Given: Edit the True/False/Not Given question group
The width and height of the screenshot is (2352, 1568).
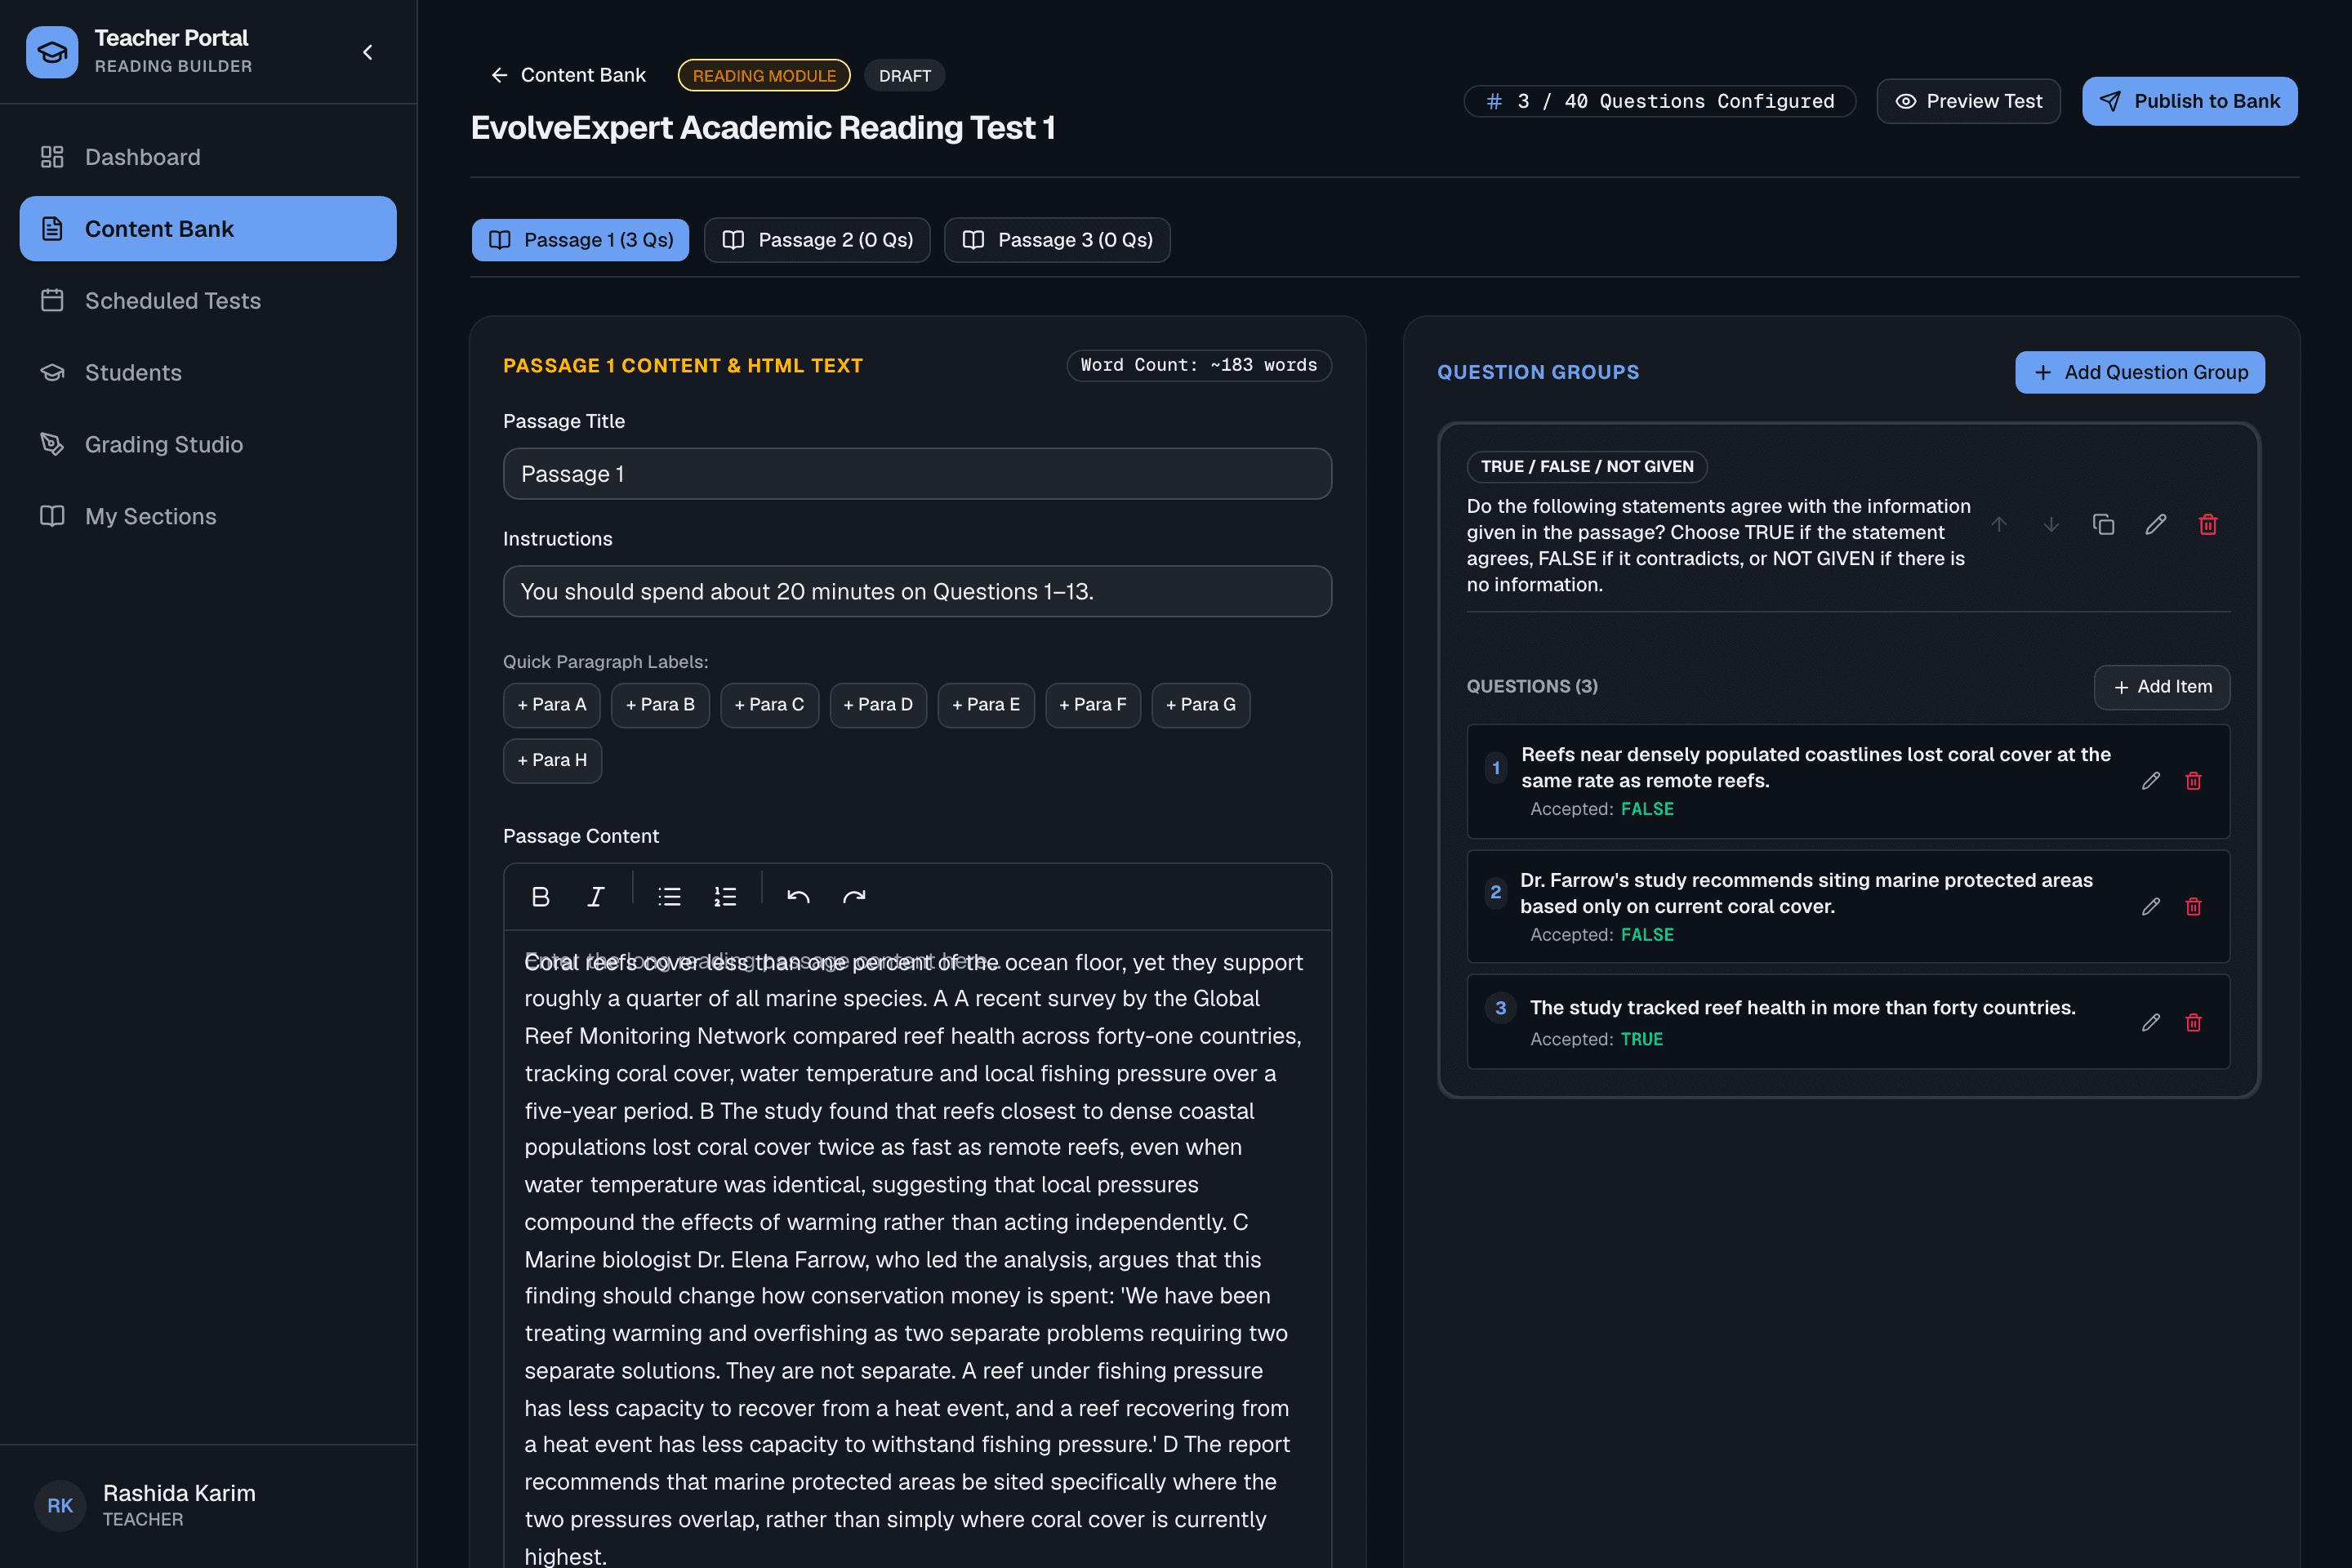Looking at the screenshot, I should tap(2156, 525).
